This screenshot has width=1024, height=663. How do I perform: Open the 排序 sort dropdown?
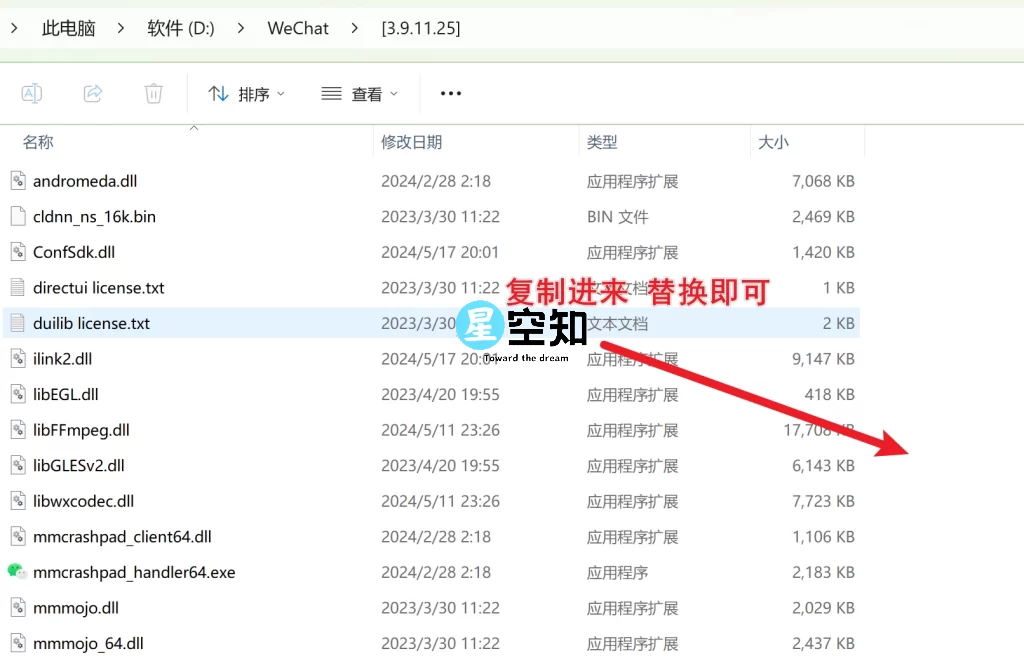coord(246,93)
